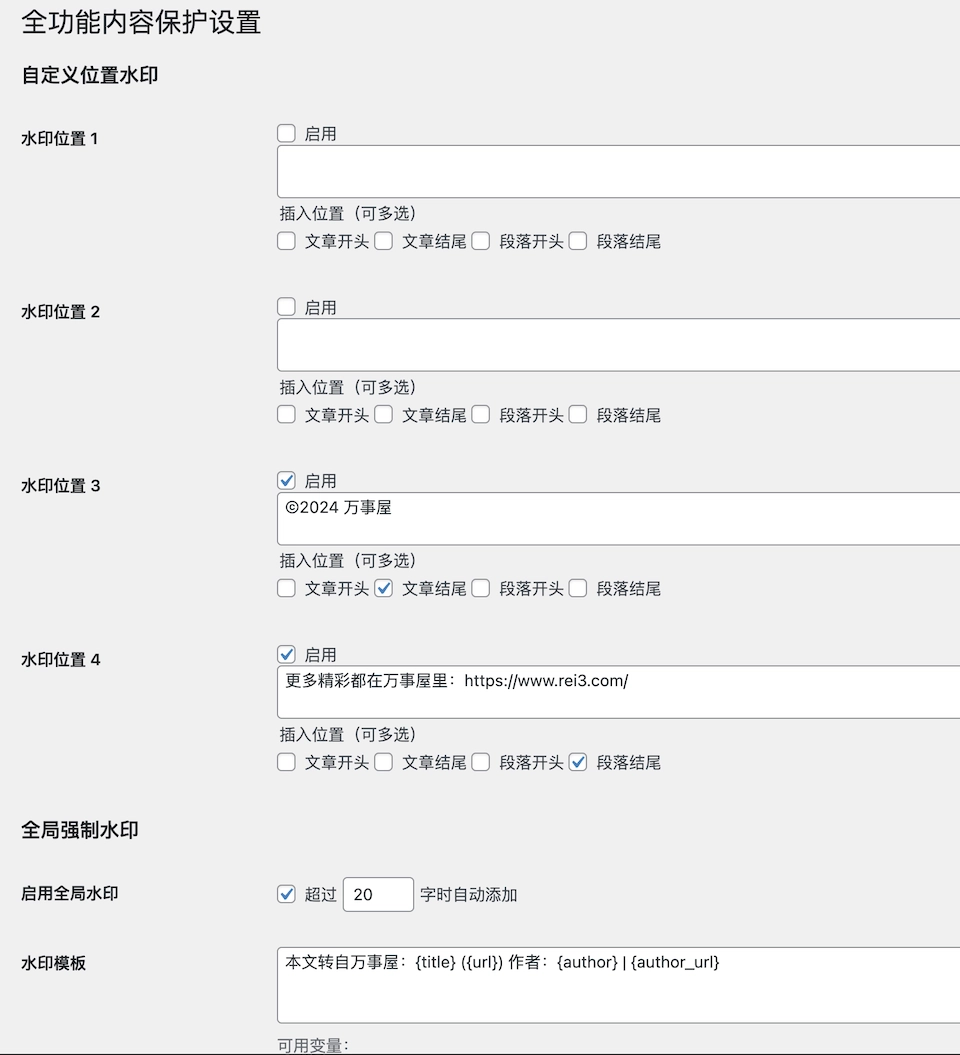Click 插入位置（可多选）under 水印位置 2

pyautogui.click(x=348, y=387)
